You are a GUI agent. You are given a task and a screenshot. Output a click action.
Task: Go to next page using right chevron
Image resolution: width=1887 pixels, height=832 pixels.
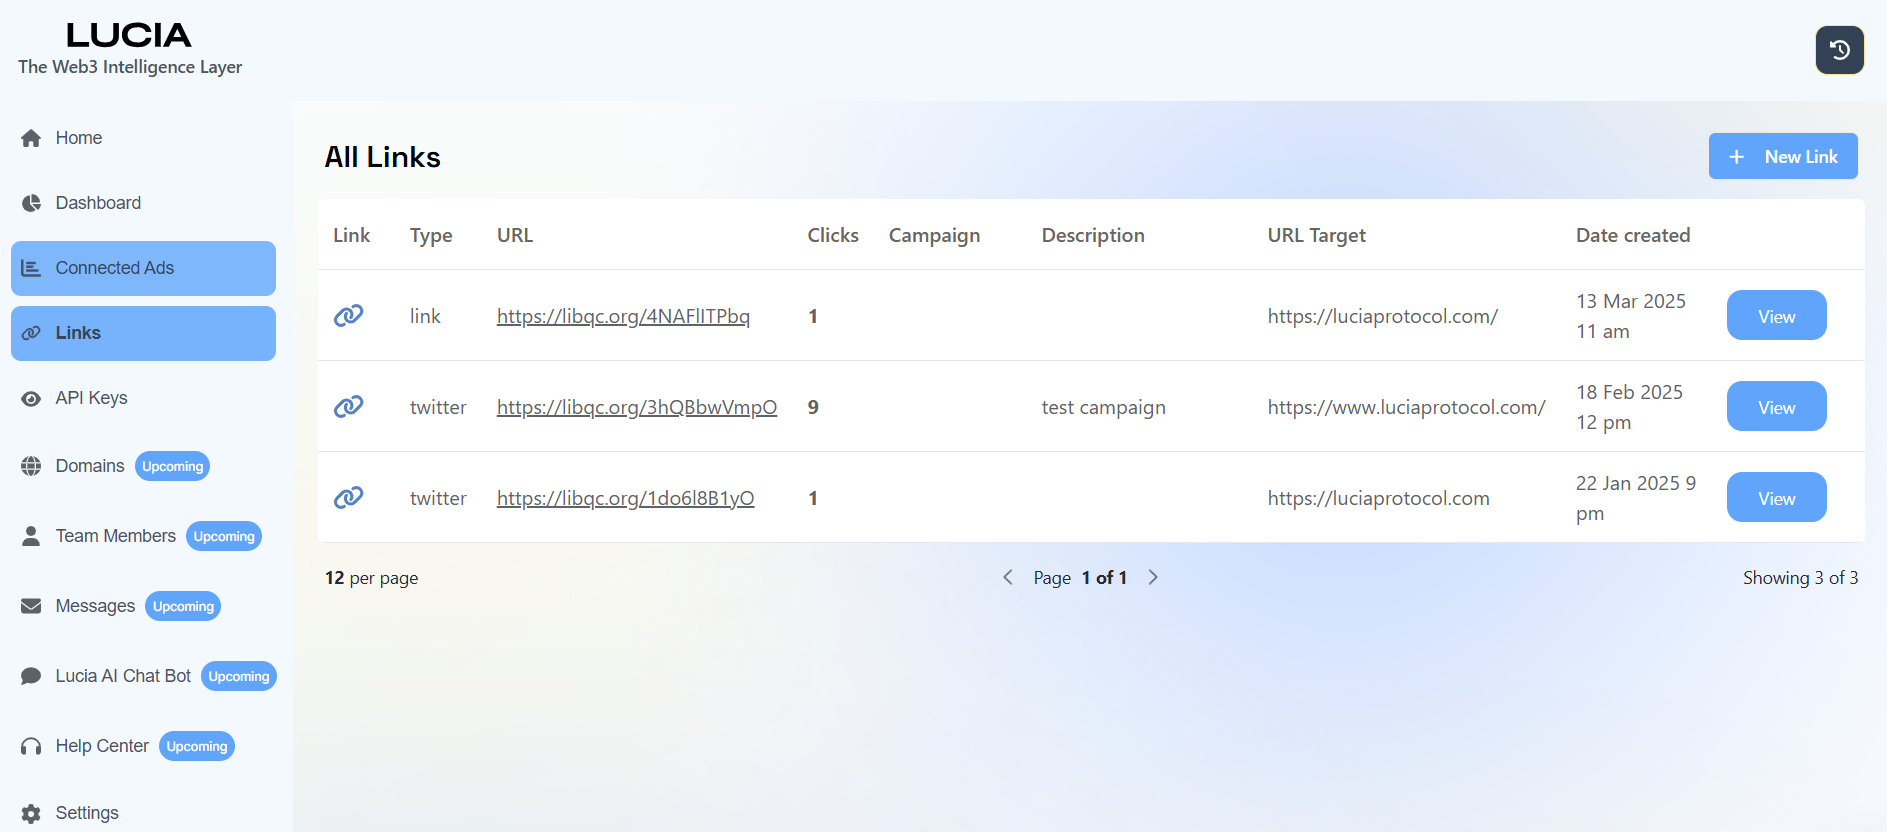1153,577
